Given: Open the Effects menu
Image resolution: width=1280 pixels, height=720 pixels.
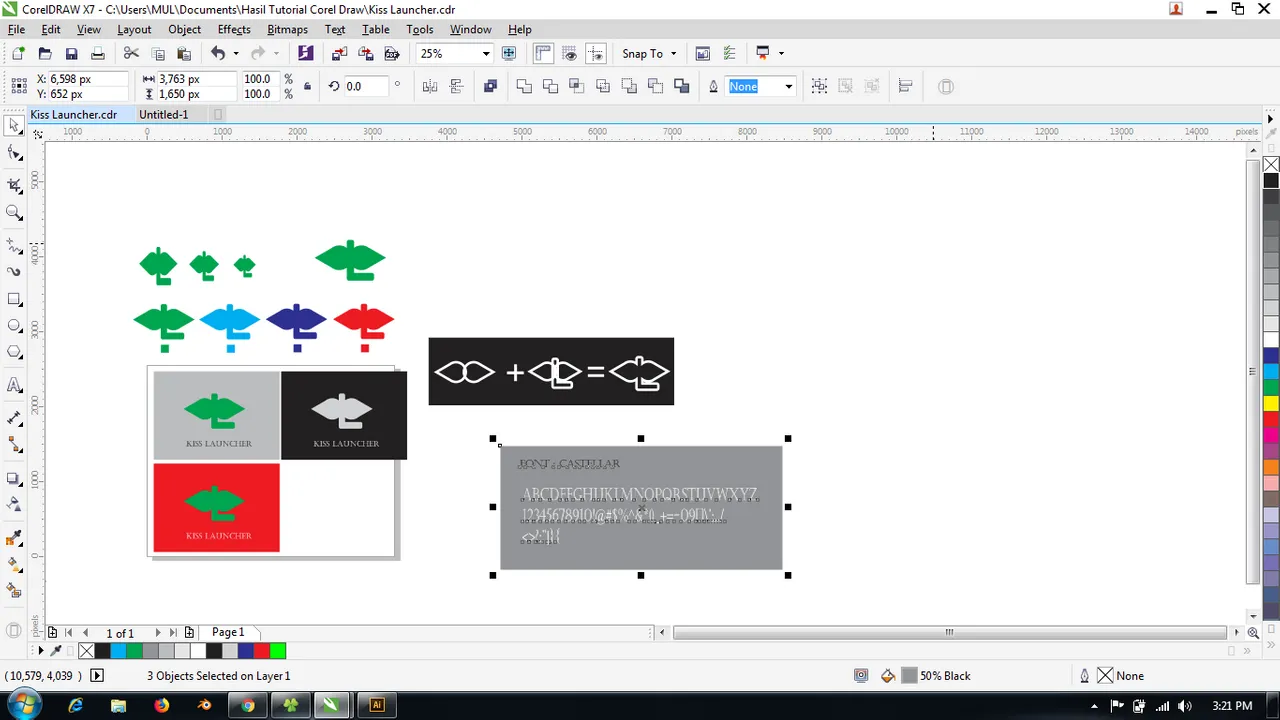Looking at the screenshot, I should [234, 29].
